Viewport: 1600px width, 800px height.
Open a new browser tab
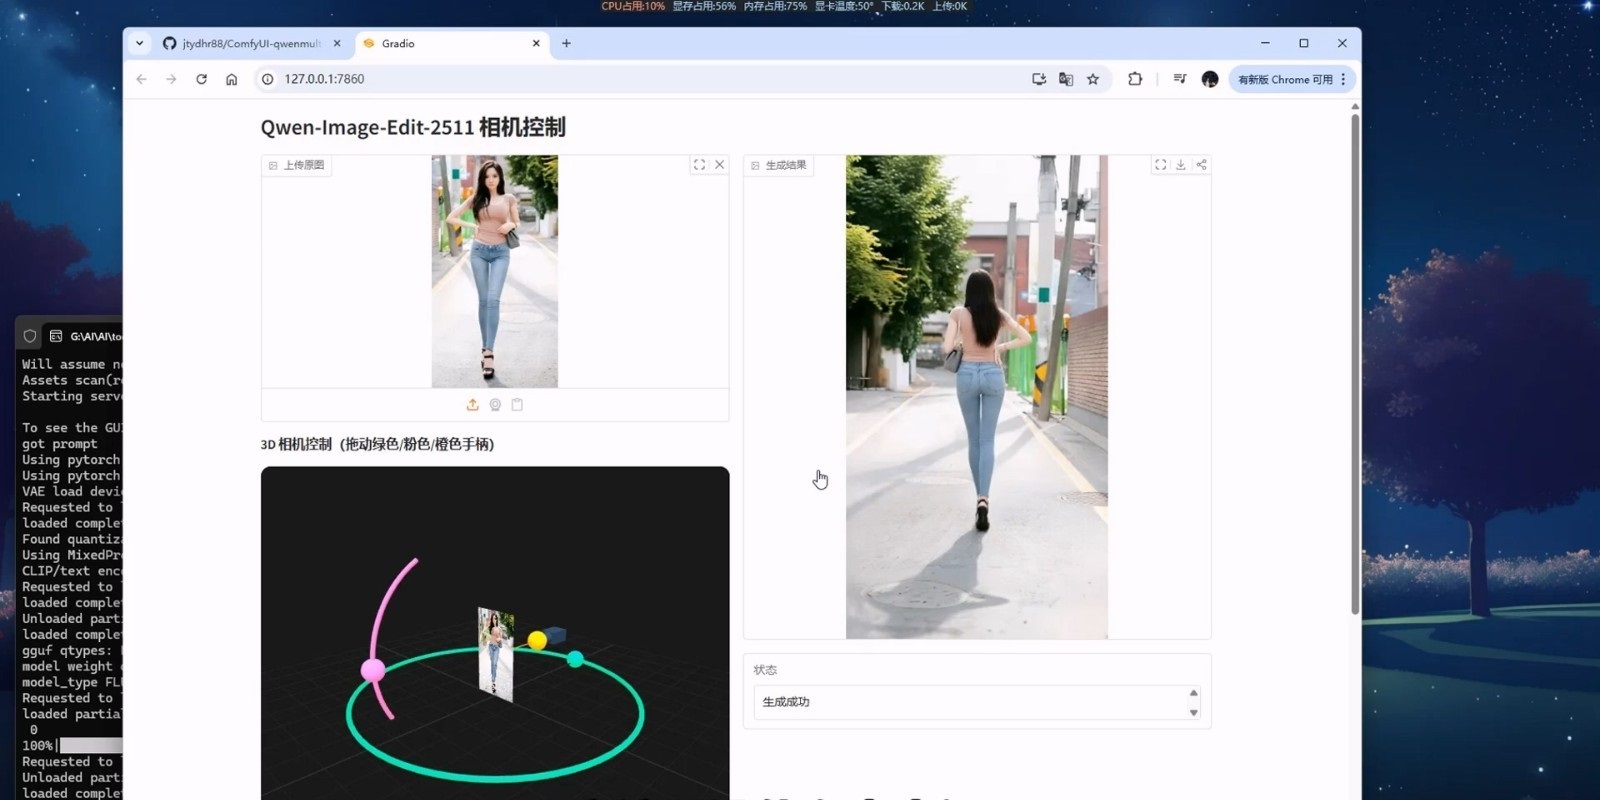(x=566, y=43)
